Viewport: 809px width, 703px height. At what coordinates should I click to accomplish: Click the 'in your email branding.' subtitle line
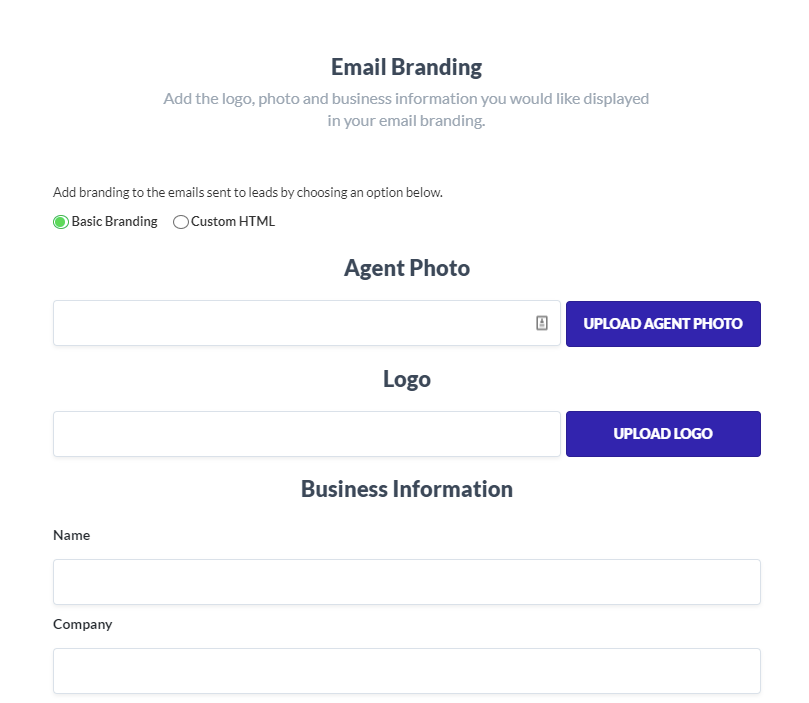pyautogui.click(x=406, y=121)
